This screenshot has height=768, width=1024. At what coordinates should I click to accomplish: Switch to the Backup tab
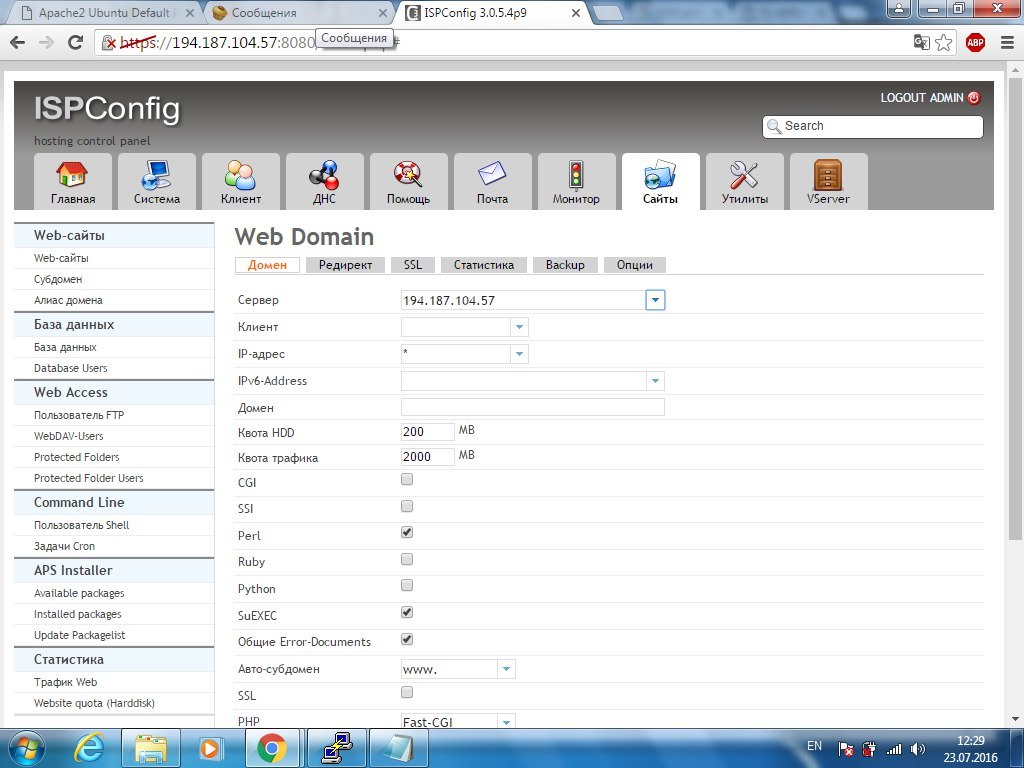565,264
